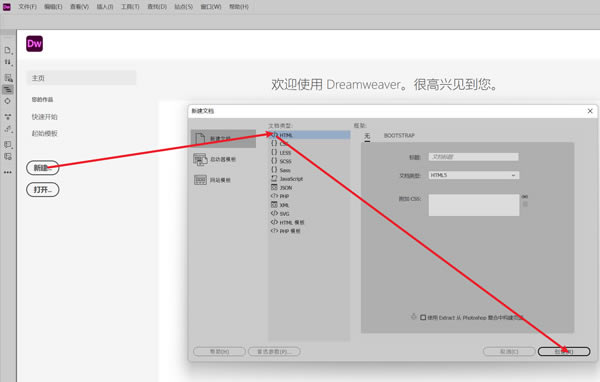The image size is (600, 382).
Task: Select 主页 in the start page sidebar
Action: (x=82, y=78)
